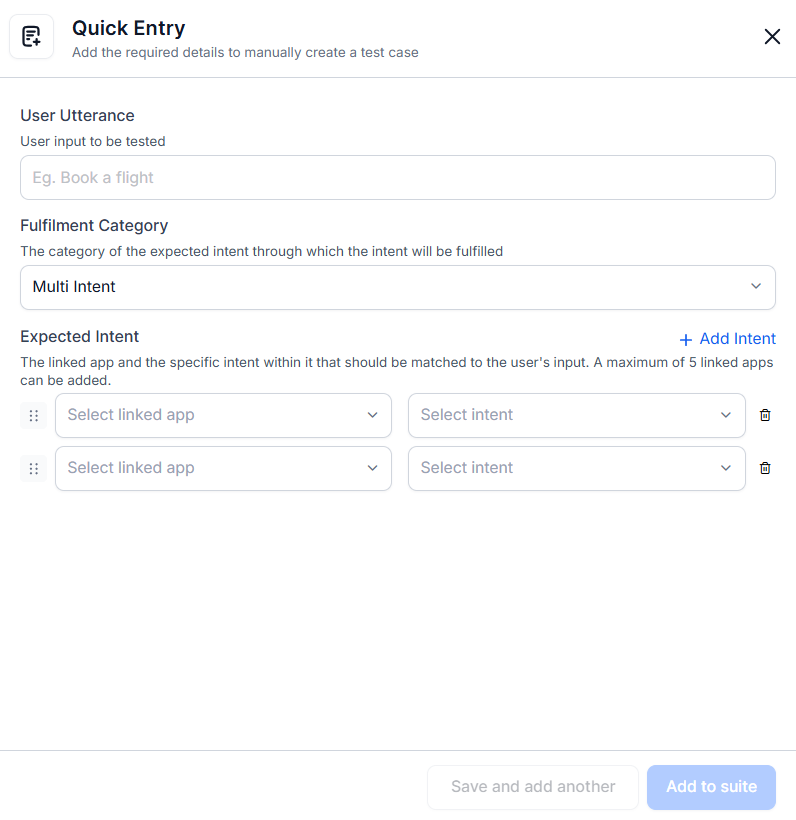
Task: Open first row's Select linked app dropdown
Action: [x=223, y=415]
